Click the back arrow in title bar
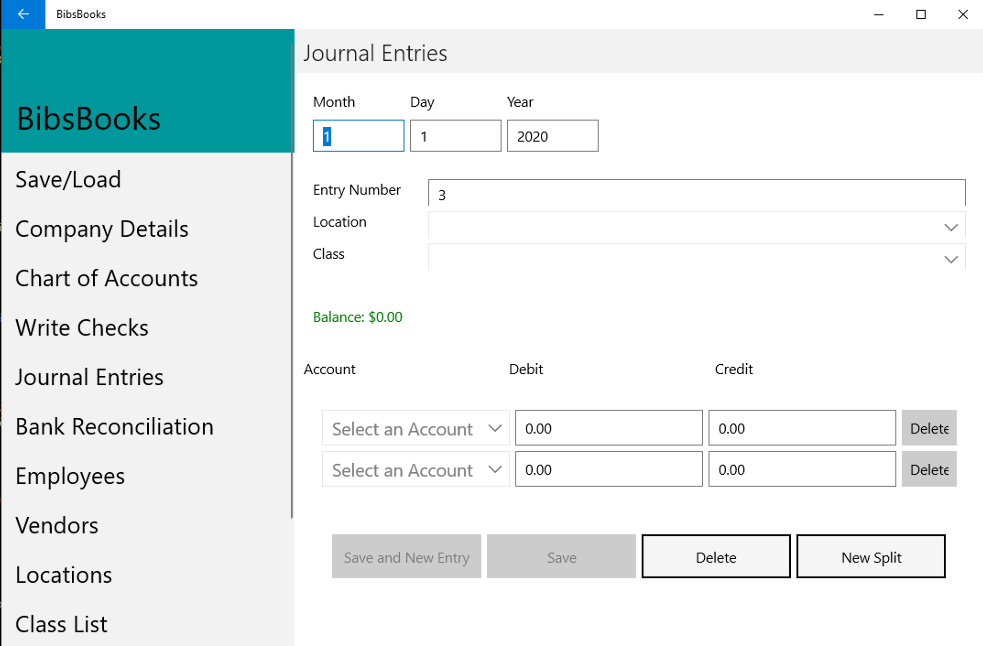 22,14
